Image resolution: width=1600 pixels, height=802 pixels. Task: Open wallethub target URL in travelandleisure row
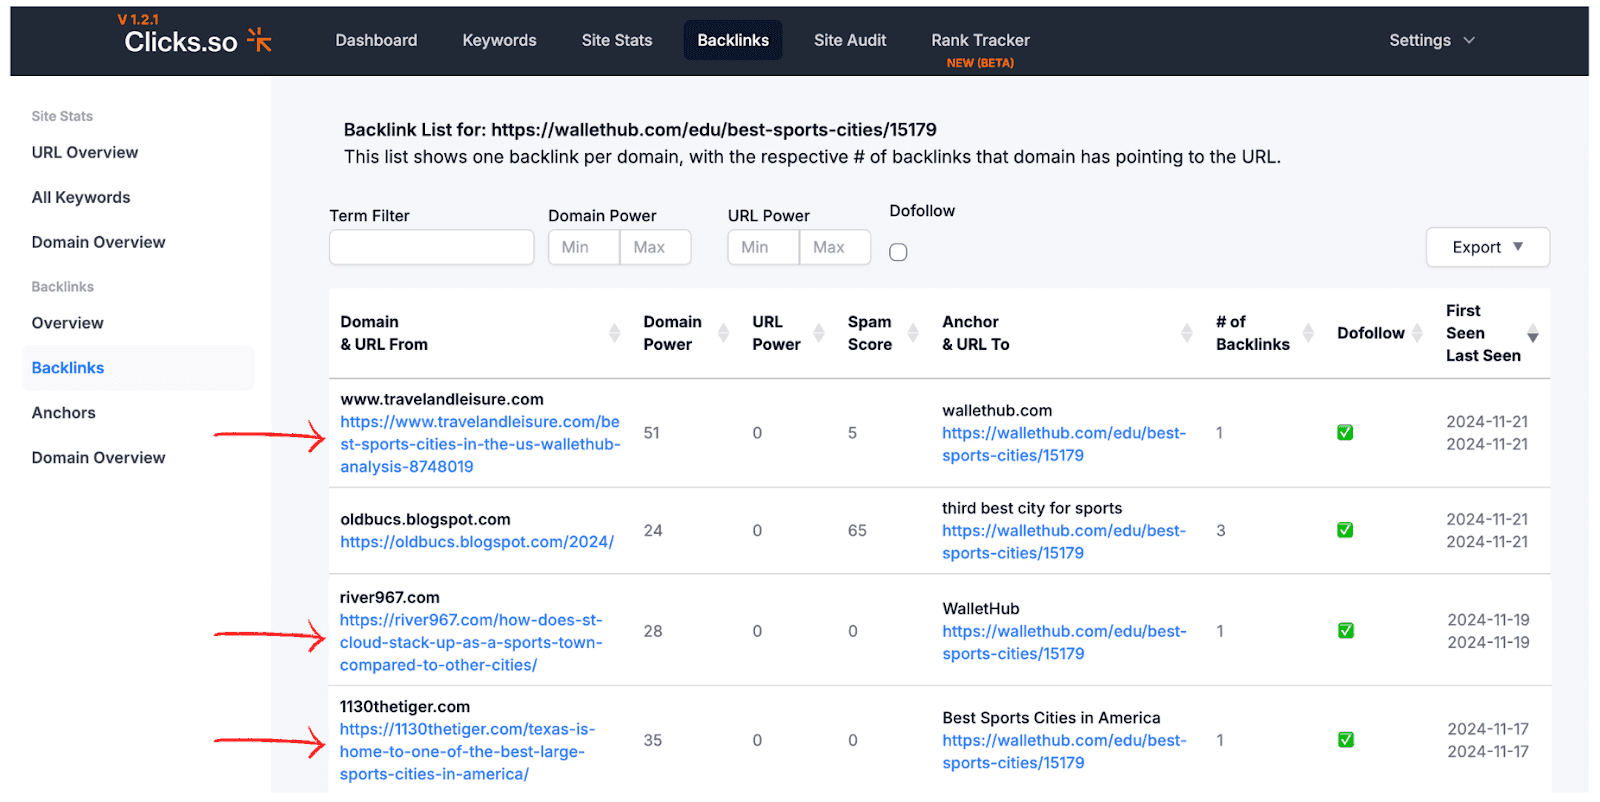pyautogui.click(x=1064, y=444)
